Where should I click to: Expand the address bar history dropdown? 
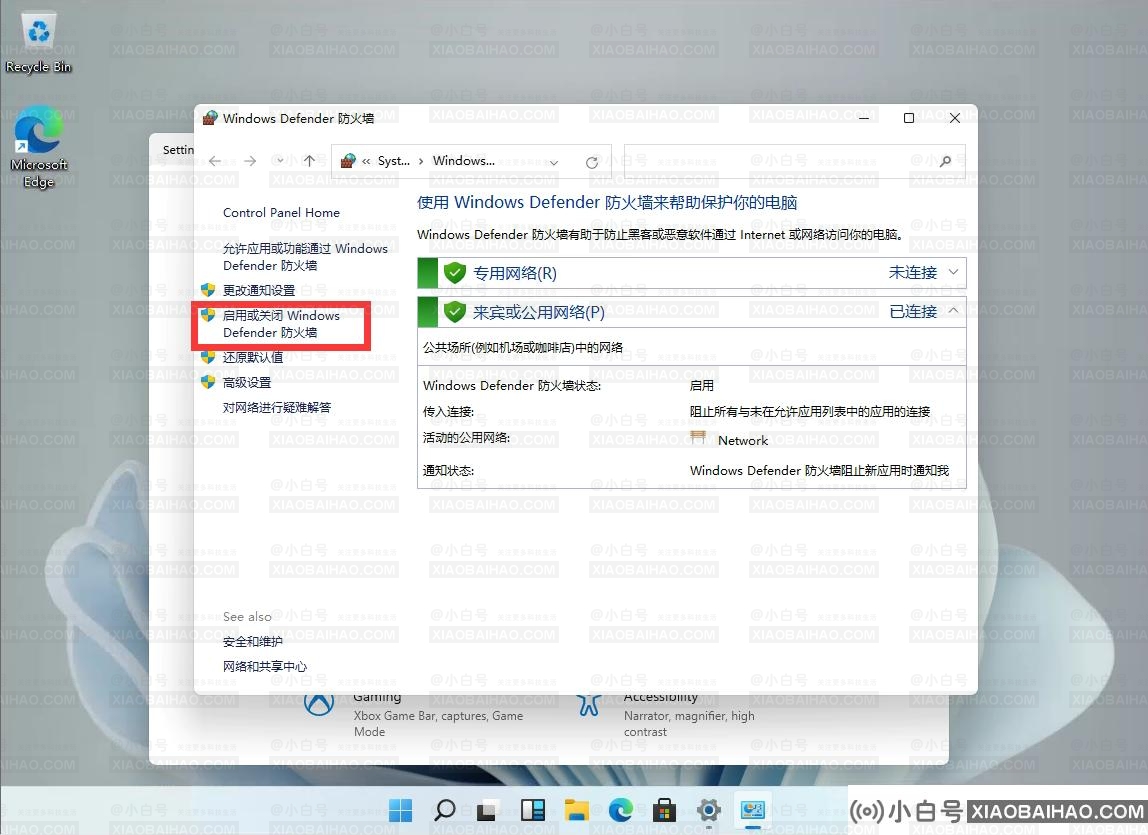(554, 162)
